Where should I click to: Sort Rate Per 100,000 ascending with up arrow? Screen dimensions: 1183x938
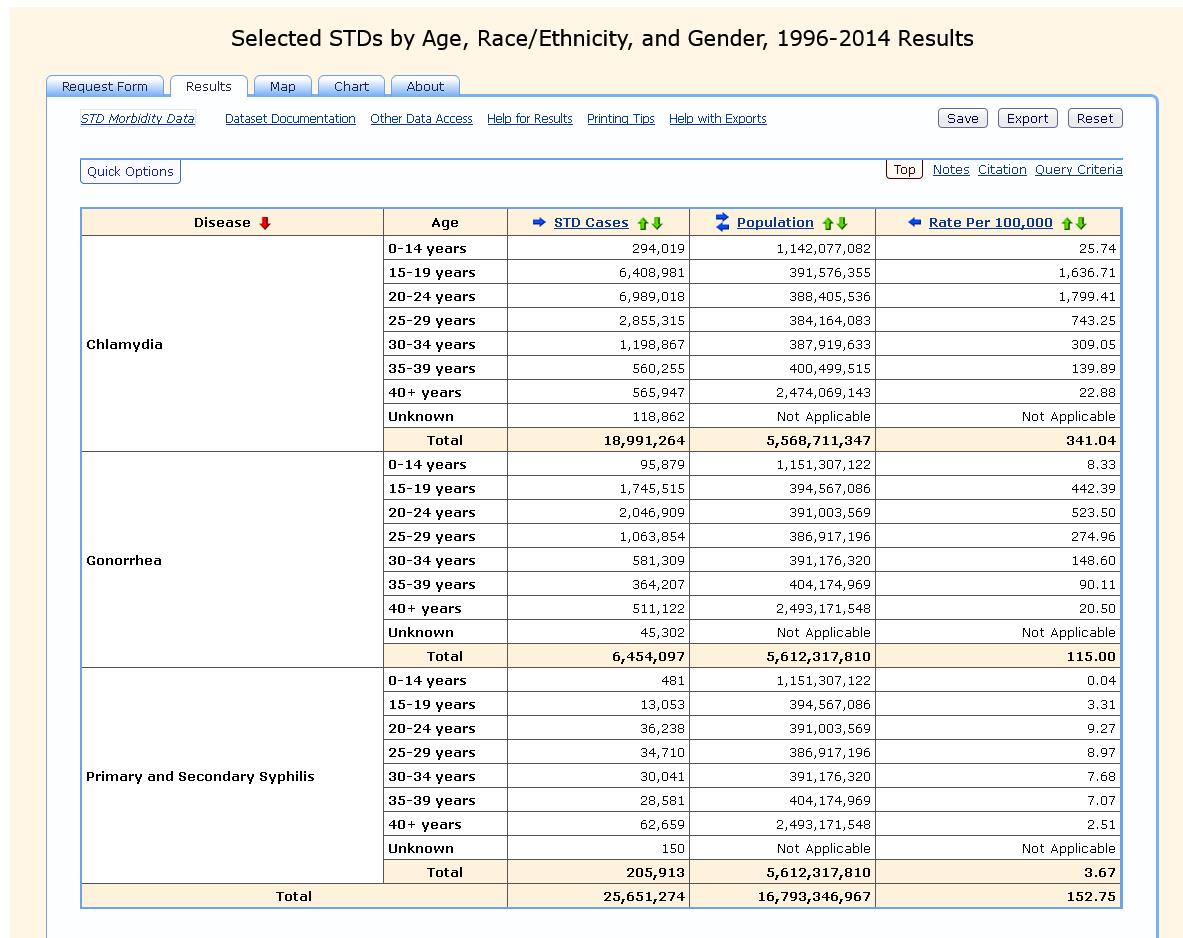click(1067, 224)
